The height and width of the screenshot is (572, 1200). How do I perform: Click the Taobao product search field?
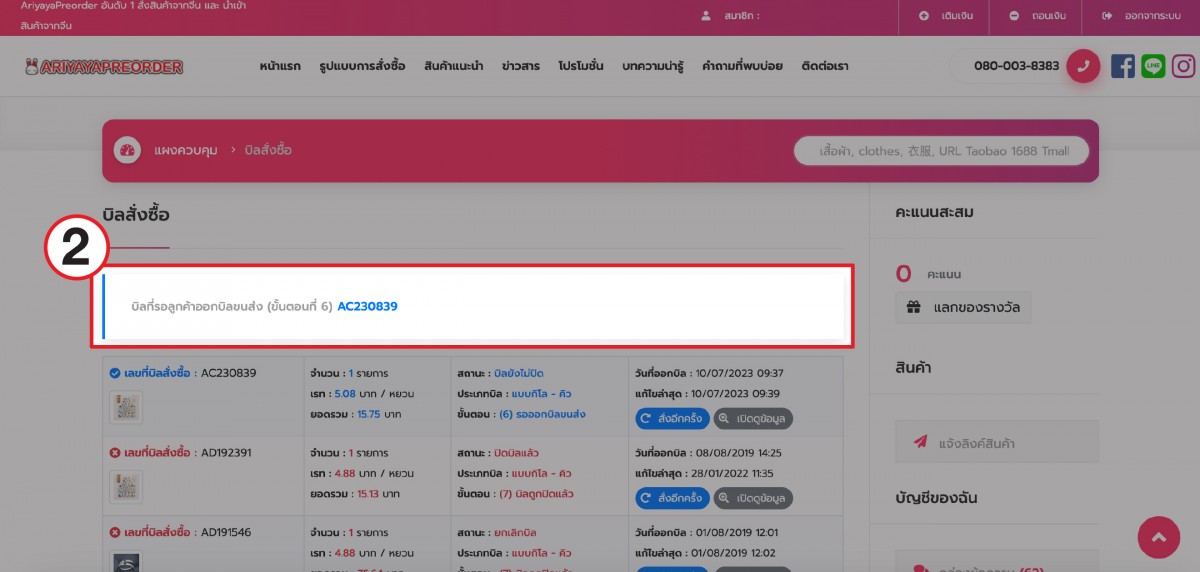coord(938,151)
